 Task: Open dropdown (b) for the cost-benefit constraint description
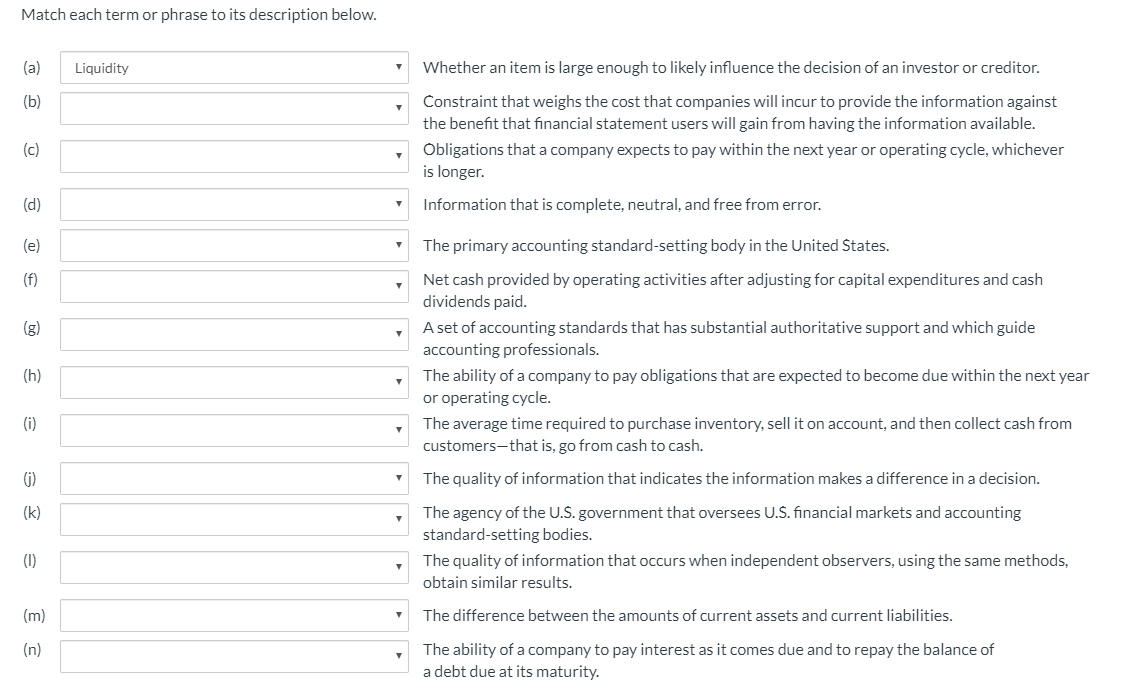(234, 108)
